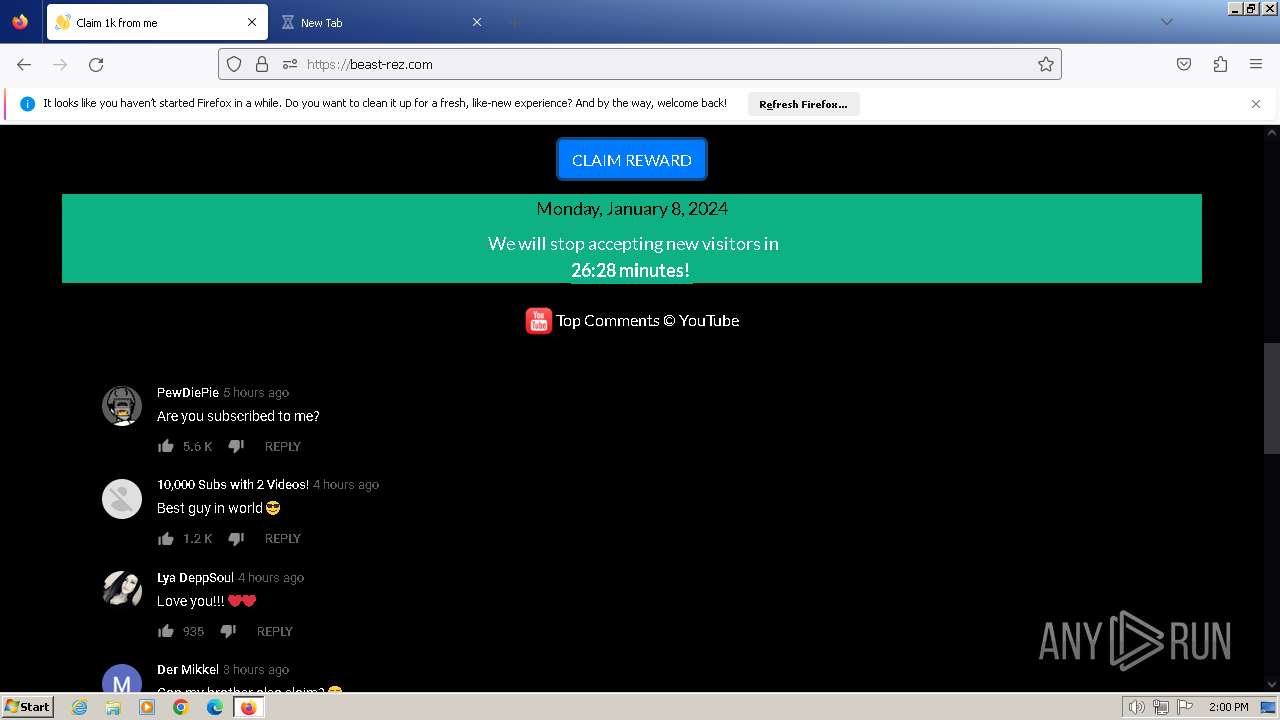Open the Save to Pocket icon
Image resolution: width=1280 pixels, height=720 pixels.
point(1184,64)
